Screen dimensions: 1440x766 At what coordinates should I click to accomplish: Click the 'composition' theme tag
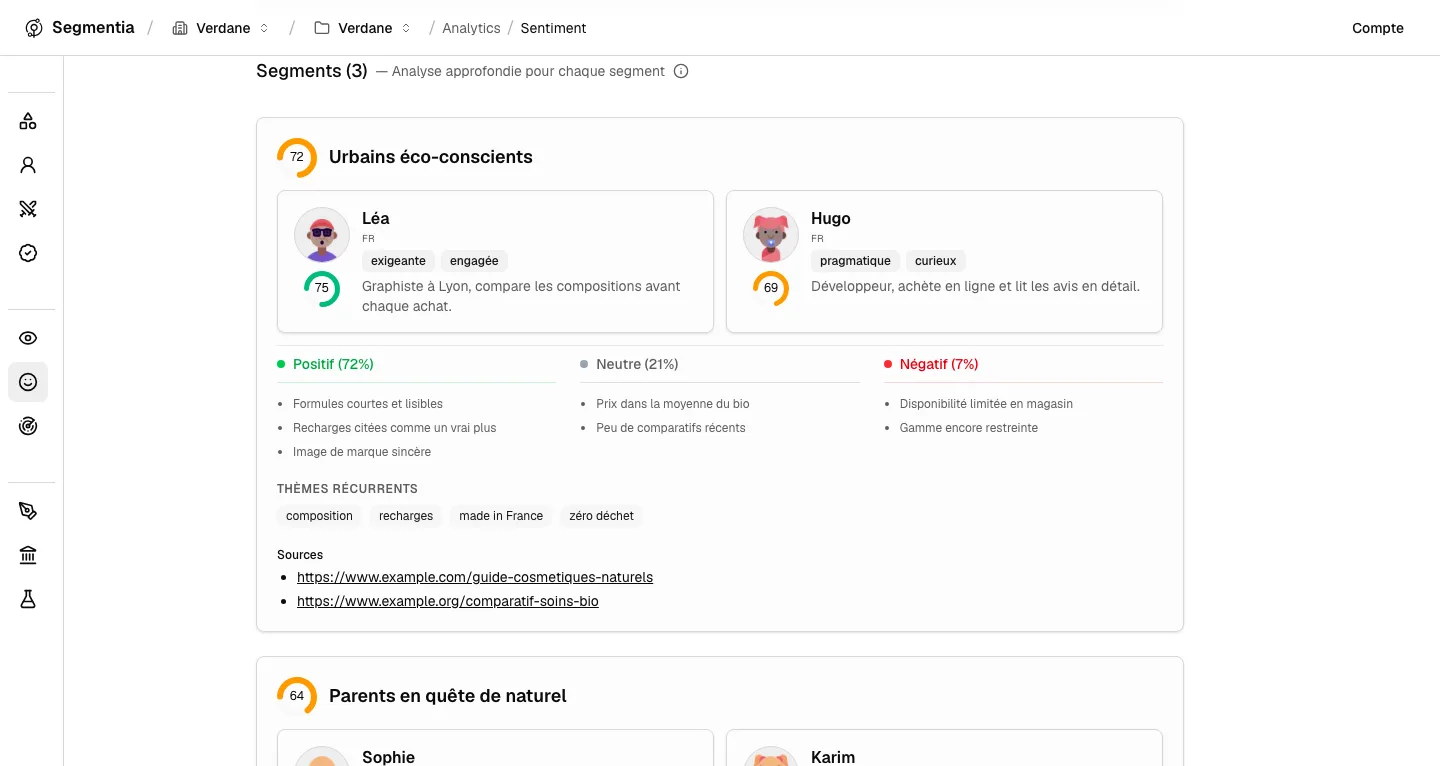pyautogui.click(x=319, y=516)
